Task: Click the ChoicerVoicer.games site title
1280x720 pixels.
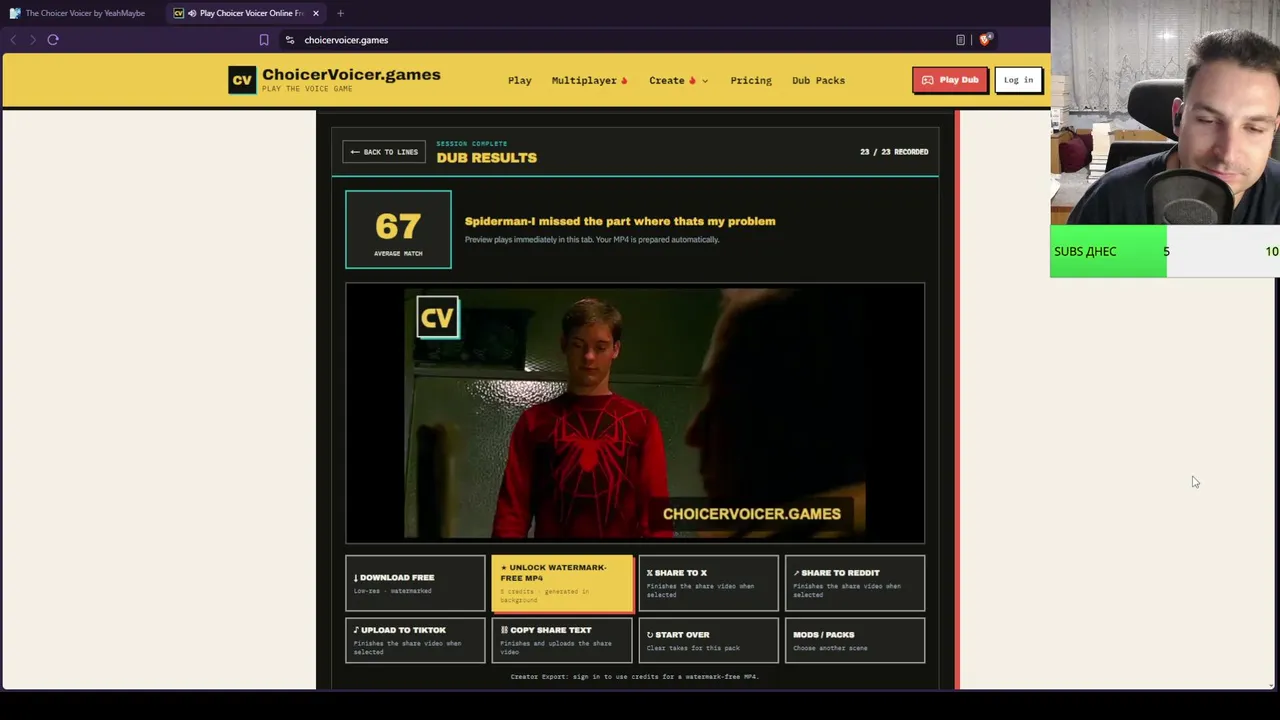Action: (x=351, y=75)
